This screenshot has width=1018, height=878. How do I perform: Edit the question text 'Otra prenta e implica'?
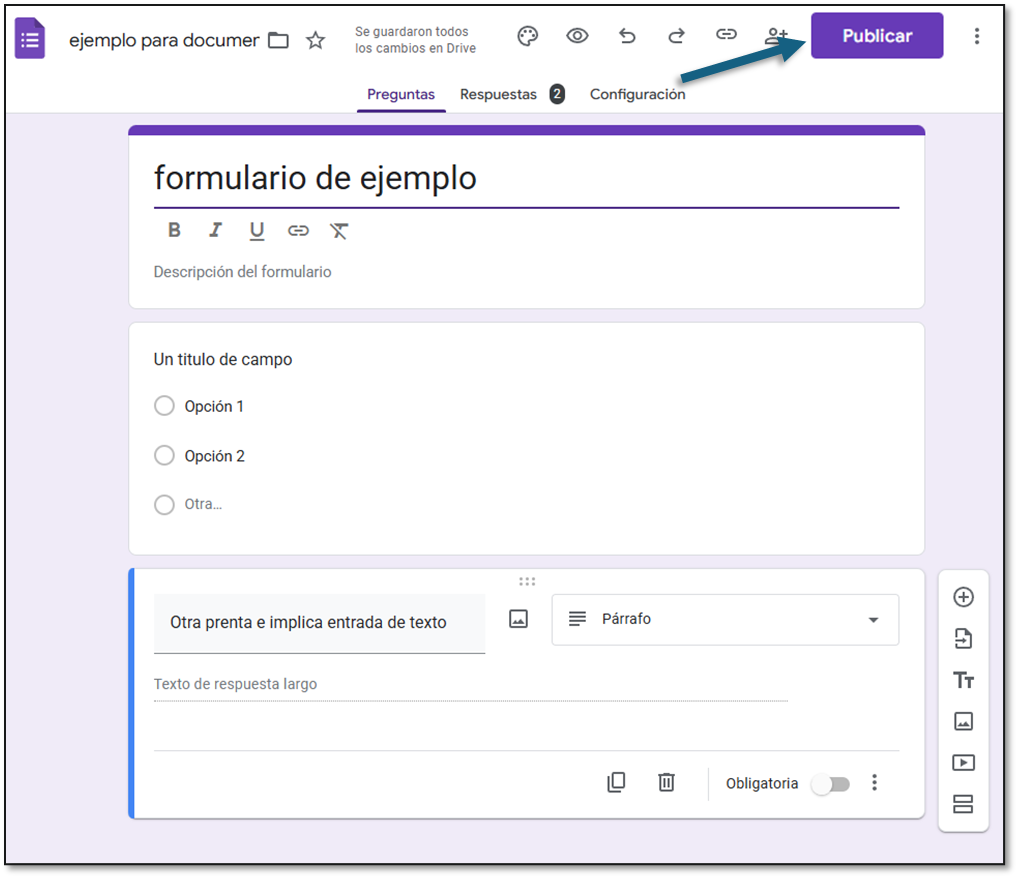(319, 623)
